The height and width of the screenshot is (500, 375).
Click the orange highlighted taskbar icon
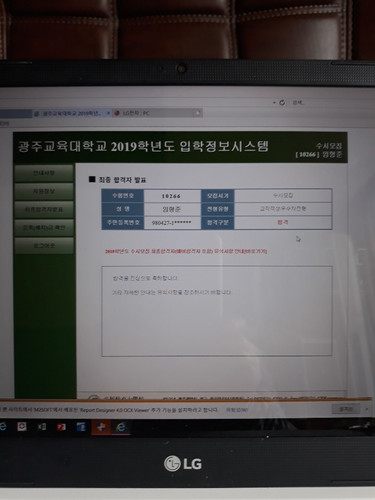(x=101, y=427)
